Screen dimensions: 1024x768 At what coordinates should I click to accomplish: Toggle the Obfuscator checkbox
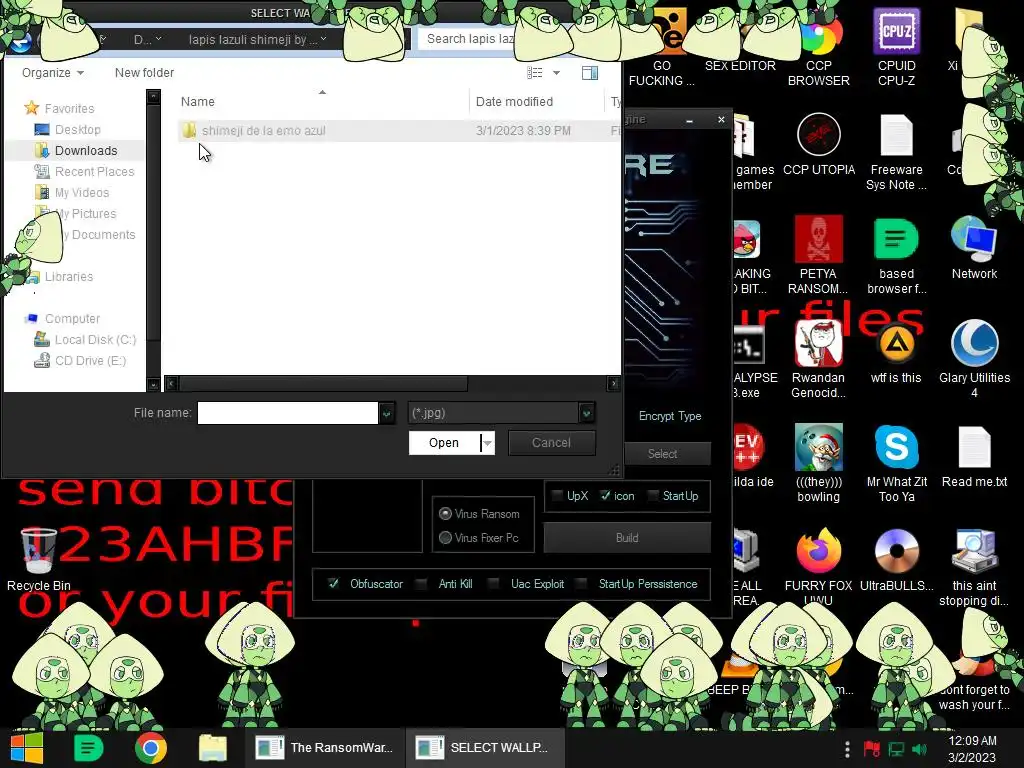[334, 583]
